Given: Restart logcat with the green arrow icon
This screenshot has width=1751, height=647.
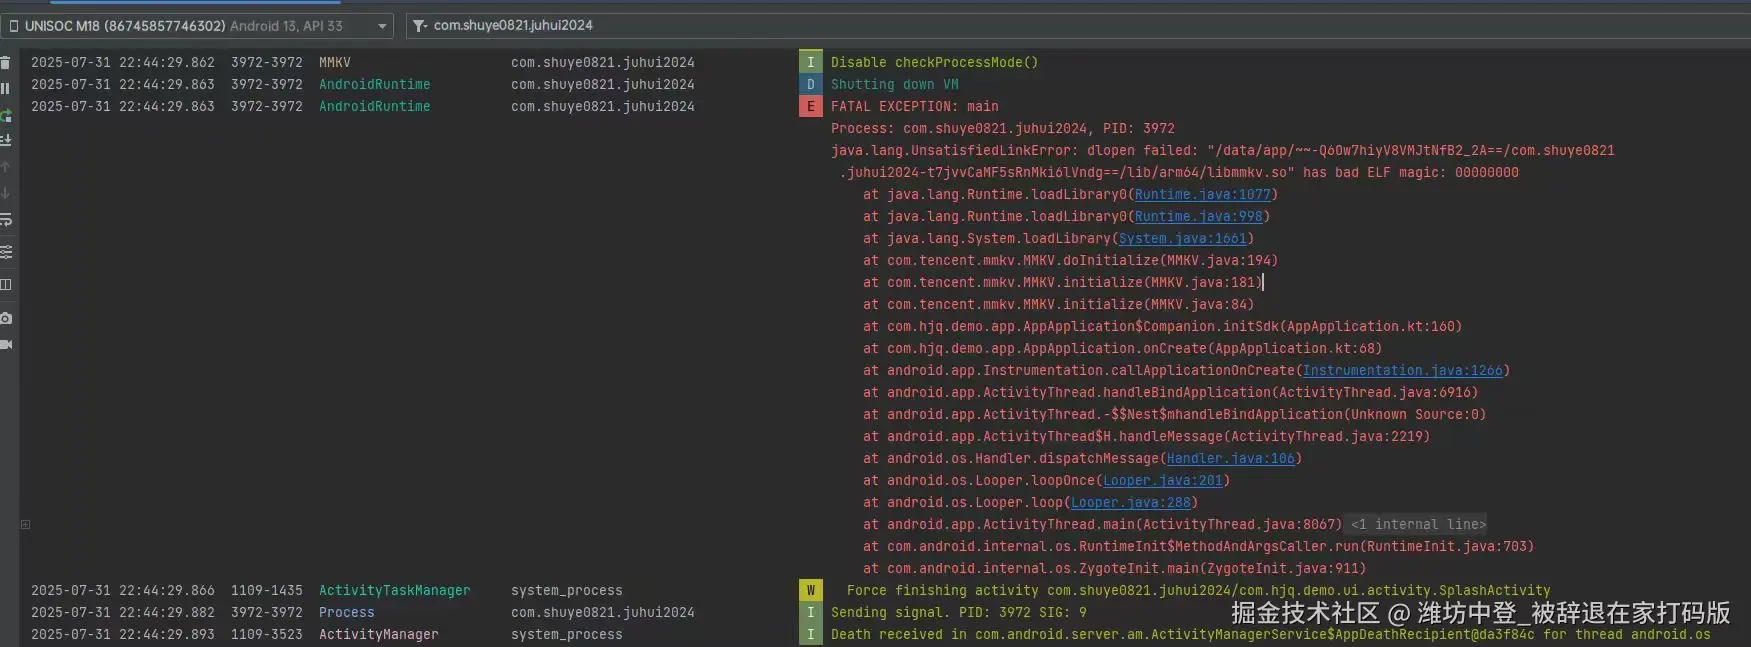Looking at the screenshot, I should [5, 115].
